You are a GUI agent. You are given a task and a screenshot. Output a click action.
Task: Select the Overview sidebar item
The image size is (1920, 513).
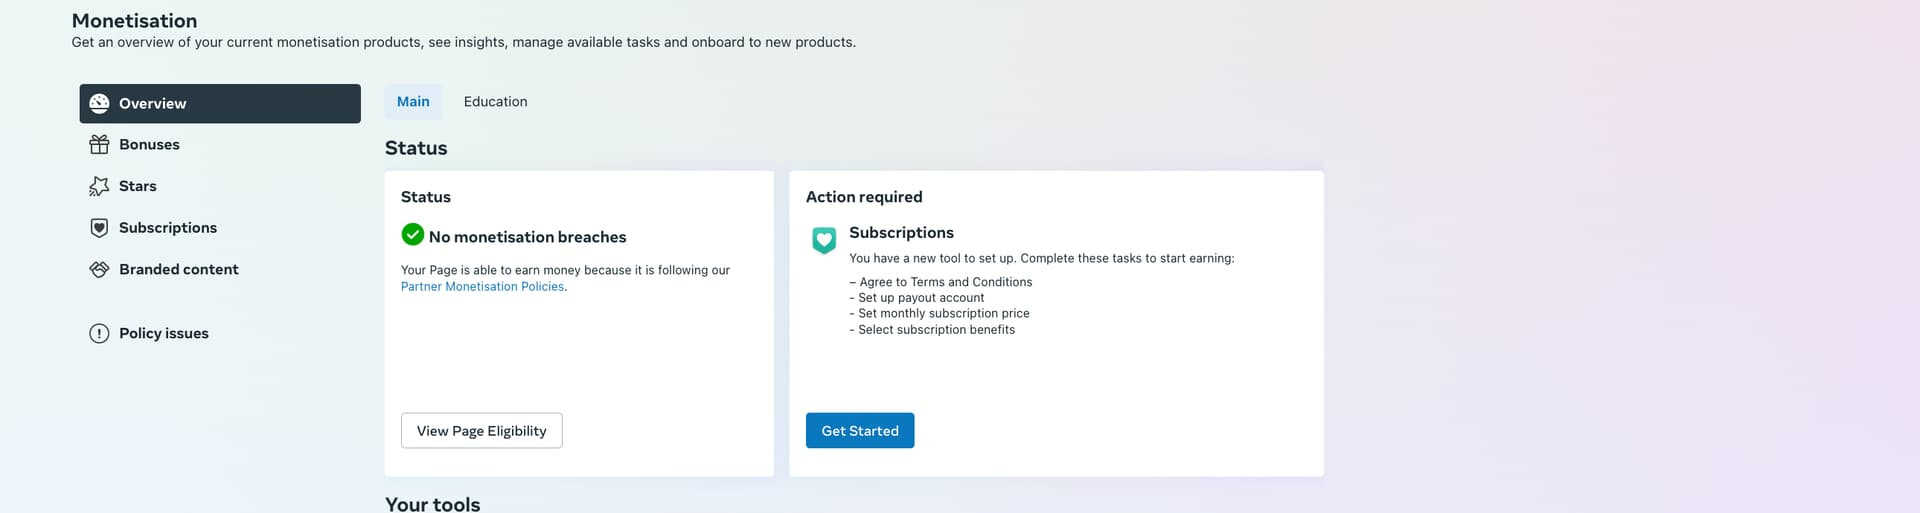pyautogui.click(x=220, y=103)
